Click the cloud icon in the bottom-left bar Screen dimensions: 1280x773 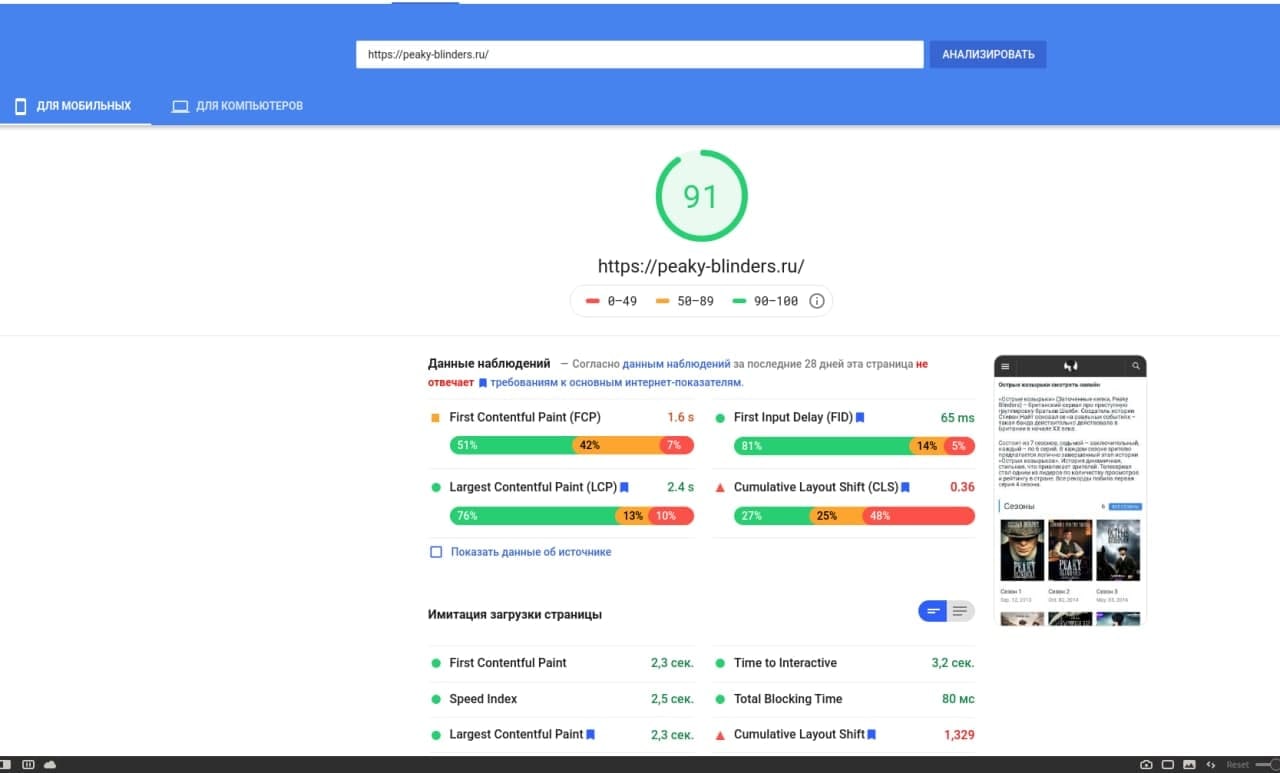click(50, 765)
